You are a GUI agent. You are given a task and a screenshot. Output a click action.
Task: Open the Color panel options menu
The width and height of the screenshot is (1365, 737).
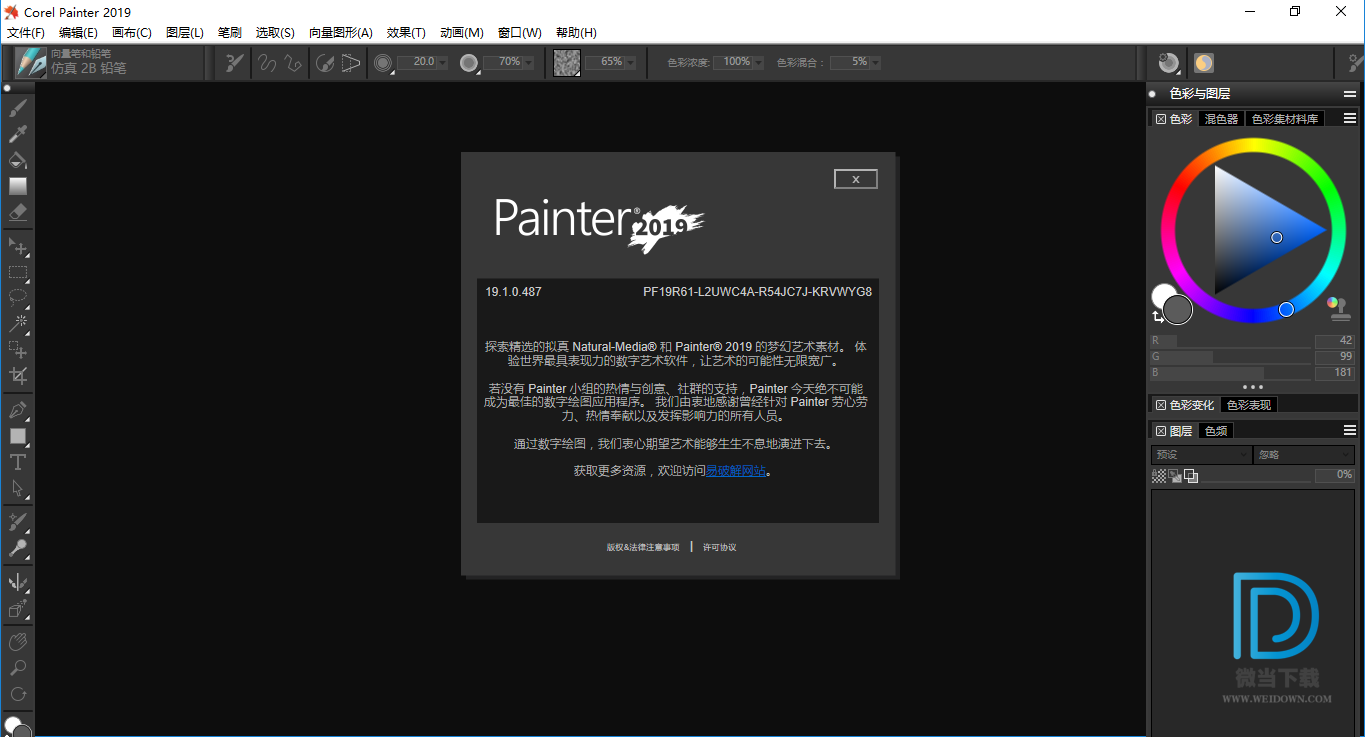point(1349,118)
